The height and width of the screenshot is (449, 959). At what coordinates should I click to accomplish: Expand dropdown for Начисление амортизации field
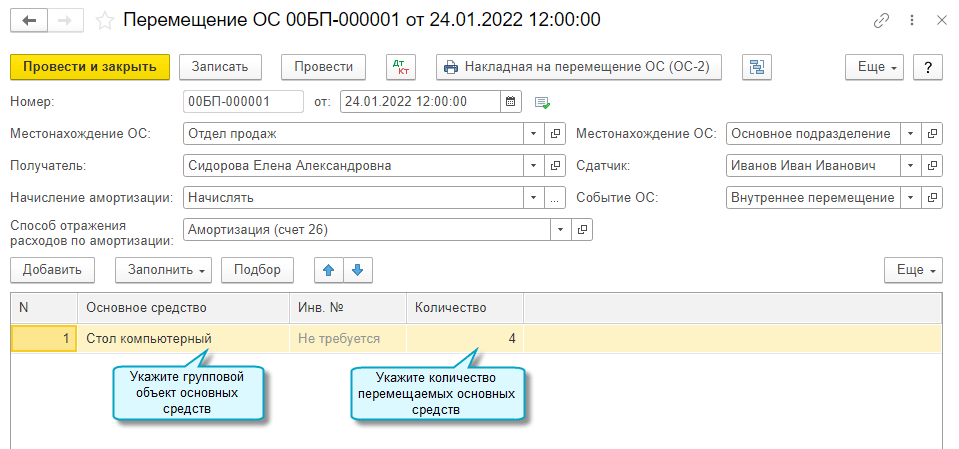coord(533,198)
